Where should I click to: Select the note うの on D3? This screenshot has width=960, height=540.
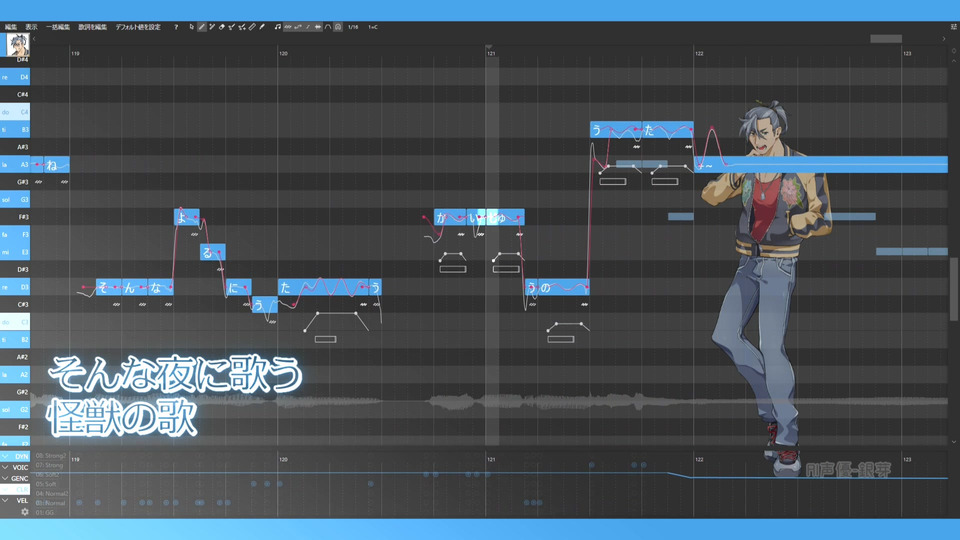(x=557, y=287)
